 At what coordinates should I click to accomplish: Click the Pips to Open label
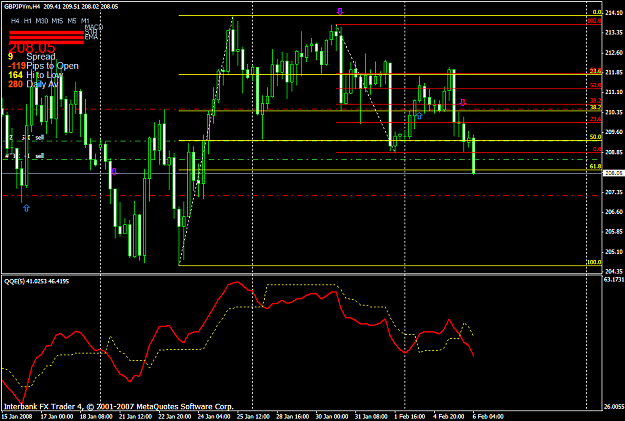52,66
